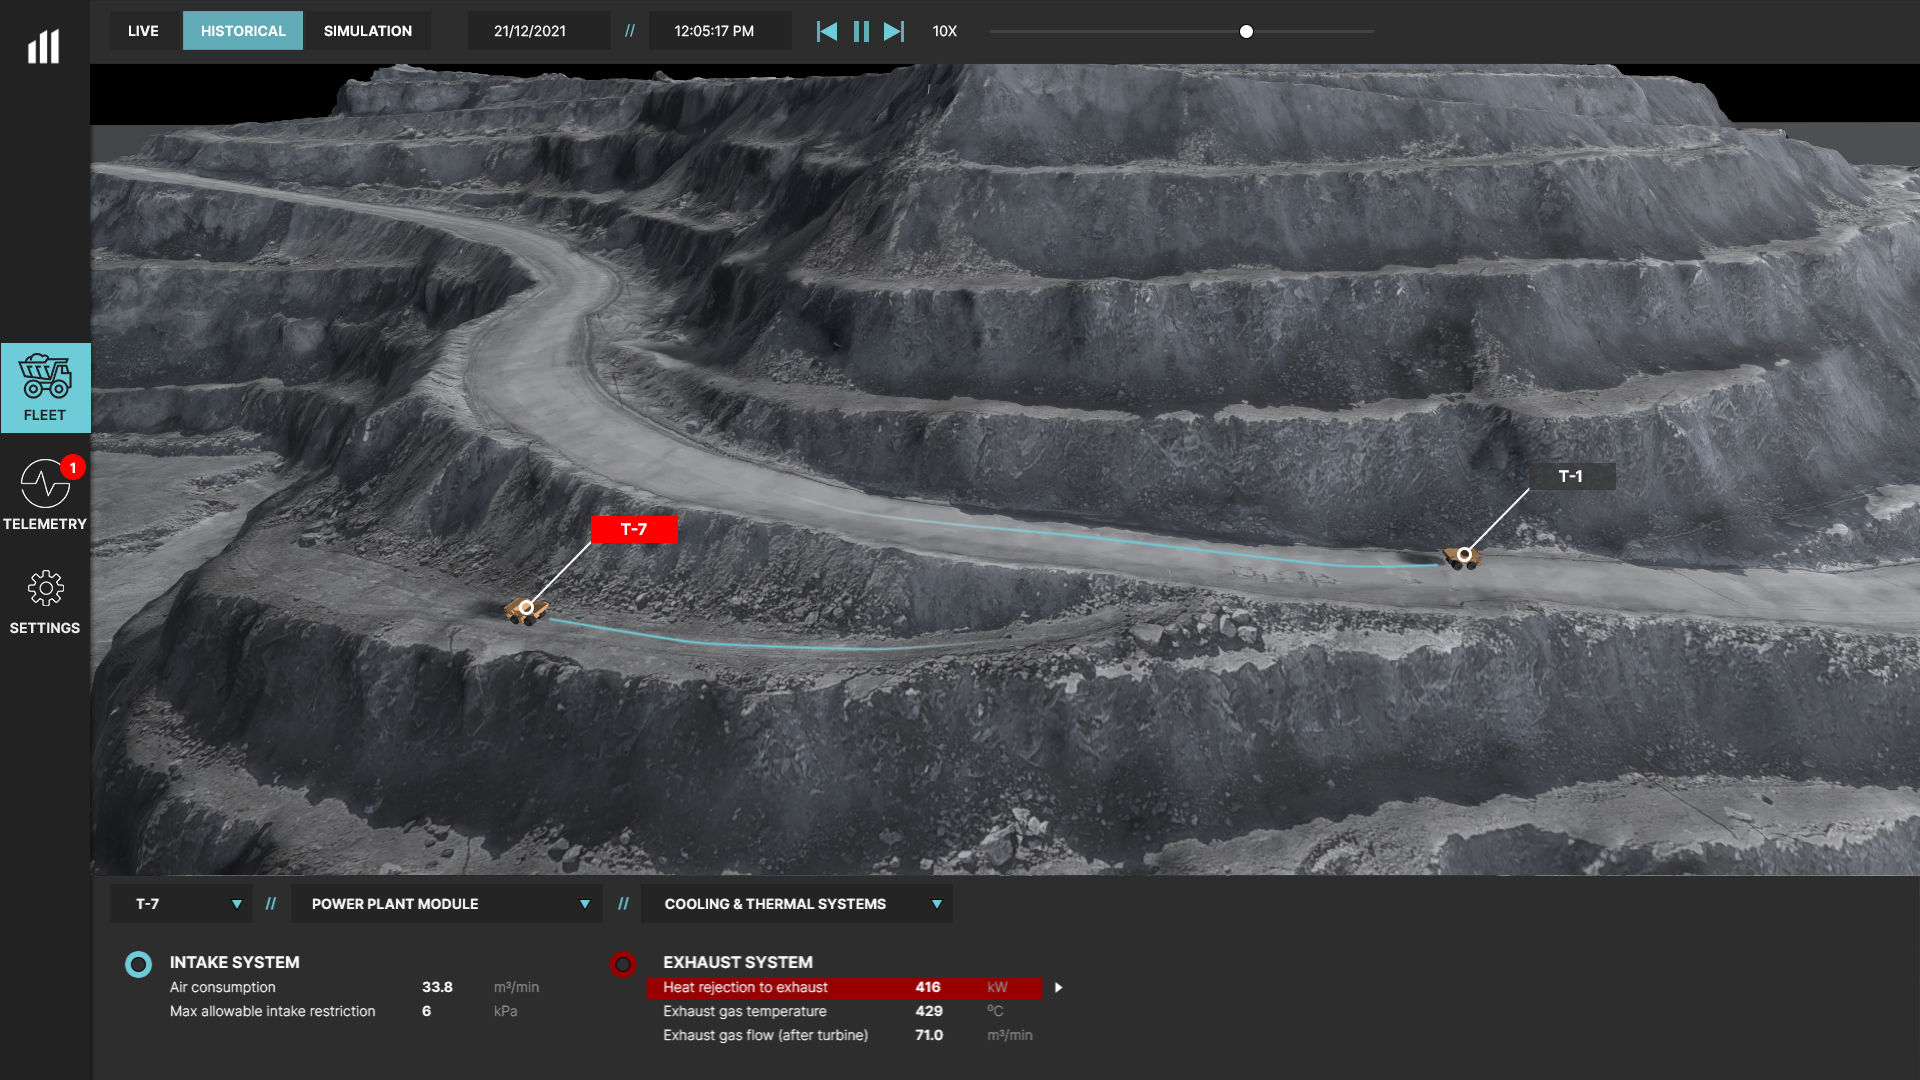Click the red T-7 map label
The height and width of the screenshot is (1080, 1920).
[634, 529]
